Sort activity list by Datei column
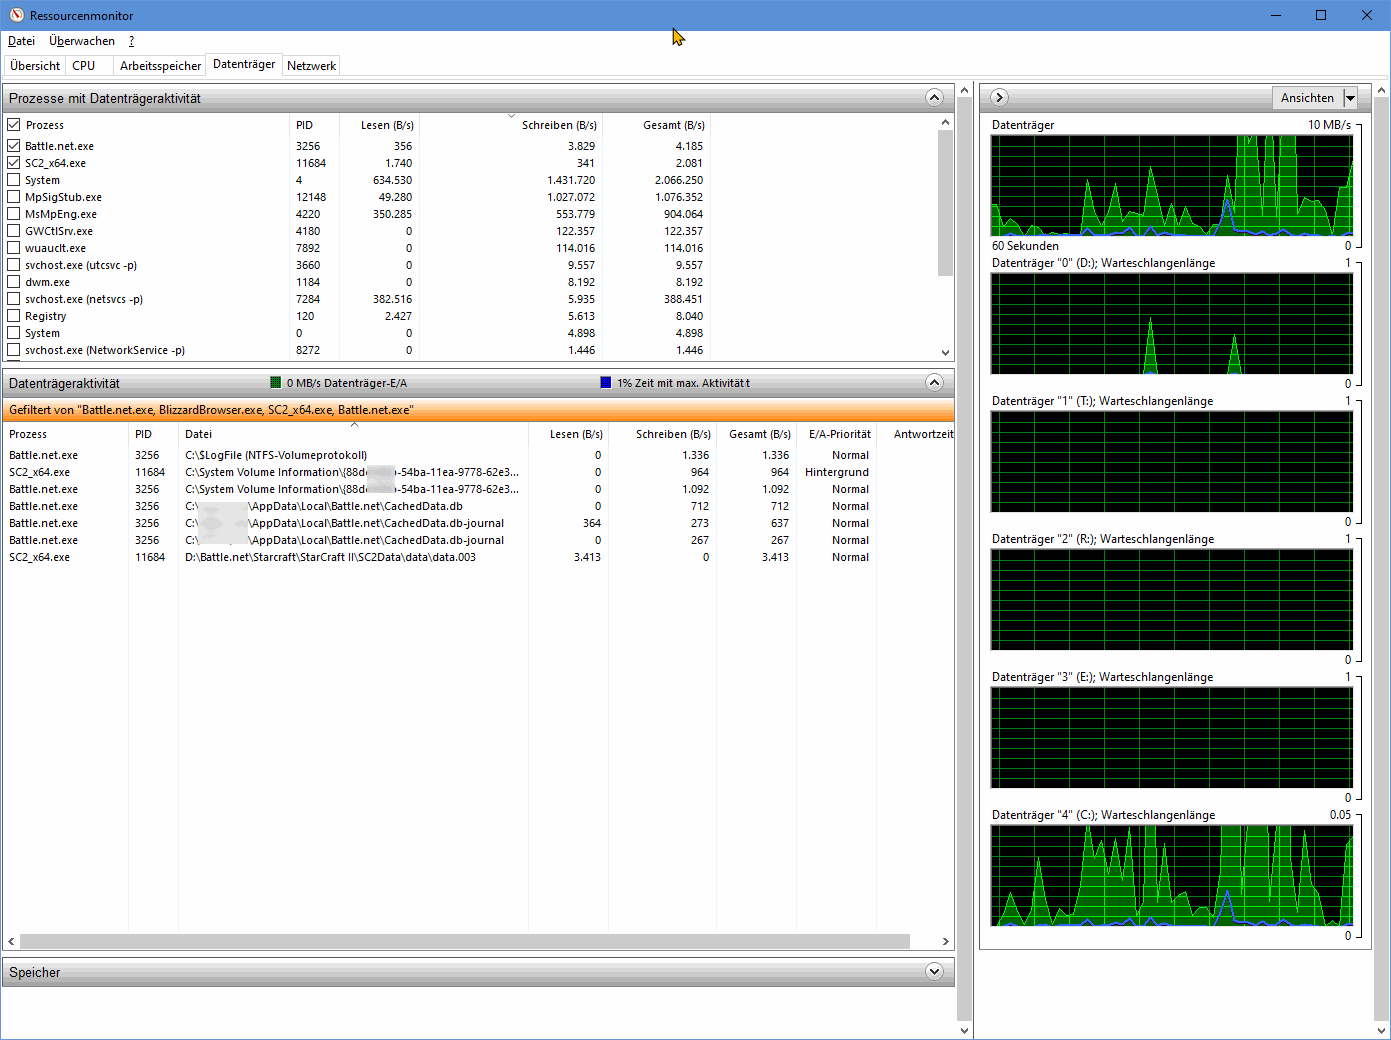The width and height of the screenshot is (1391, 1040). coord(354,434)
